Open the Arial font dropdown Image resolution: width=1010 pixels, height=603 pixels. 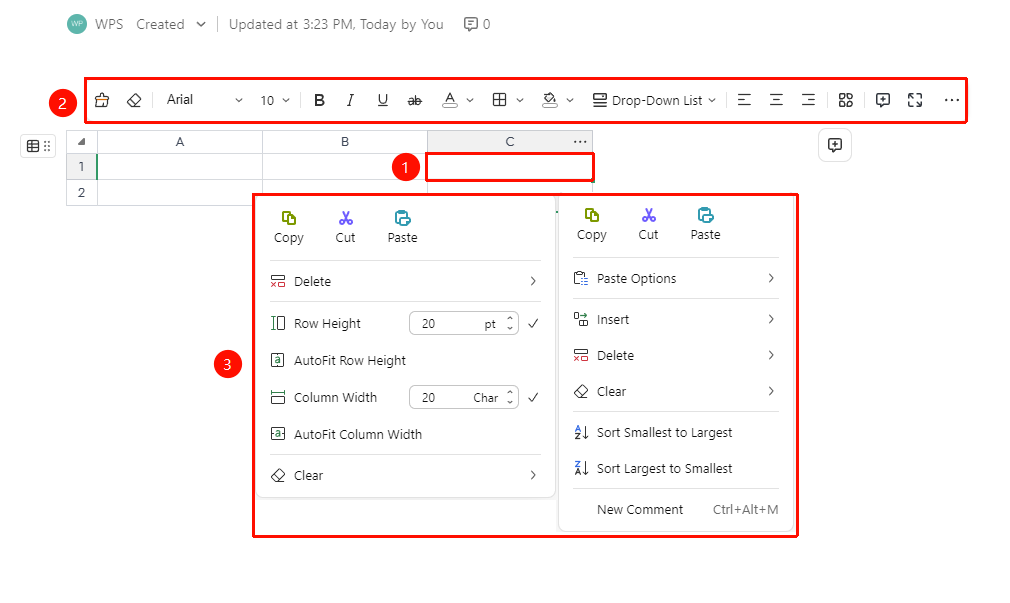click(204, 100)
